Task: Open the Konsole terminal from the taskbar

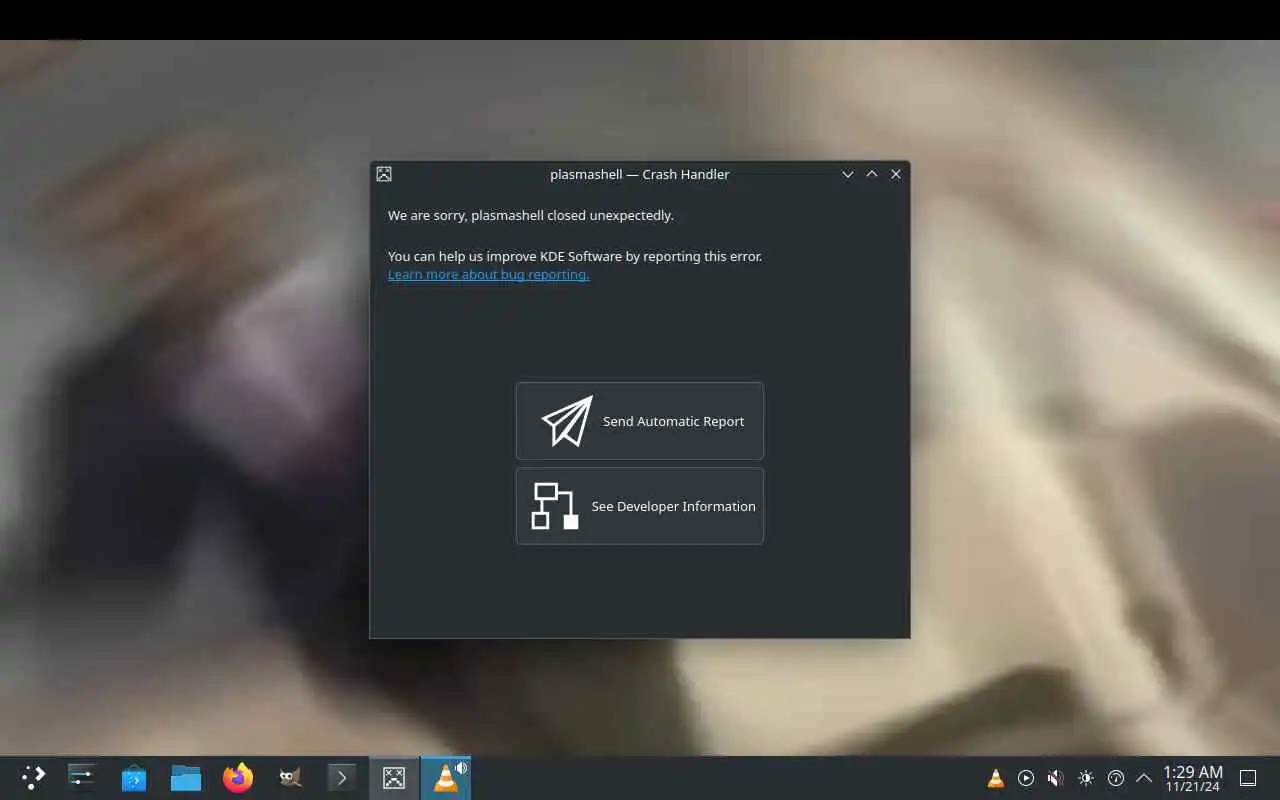Action: tap(342, 778)
